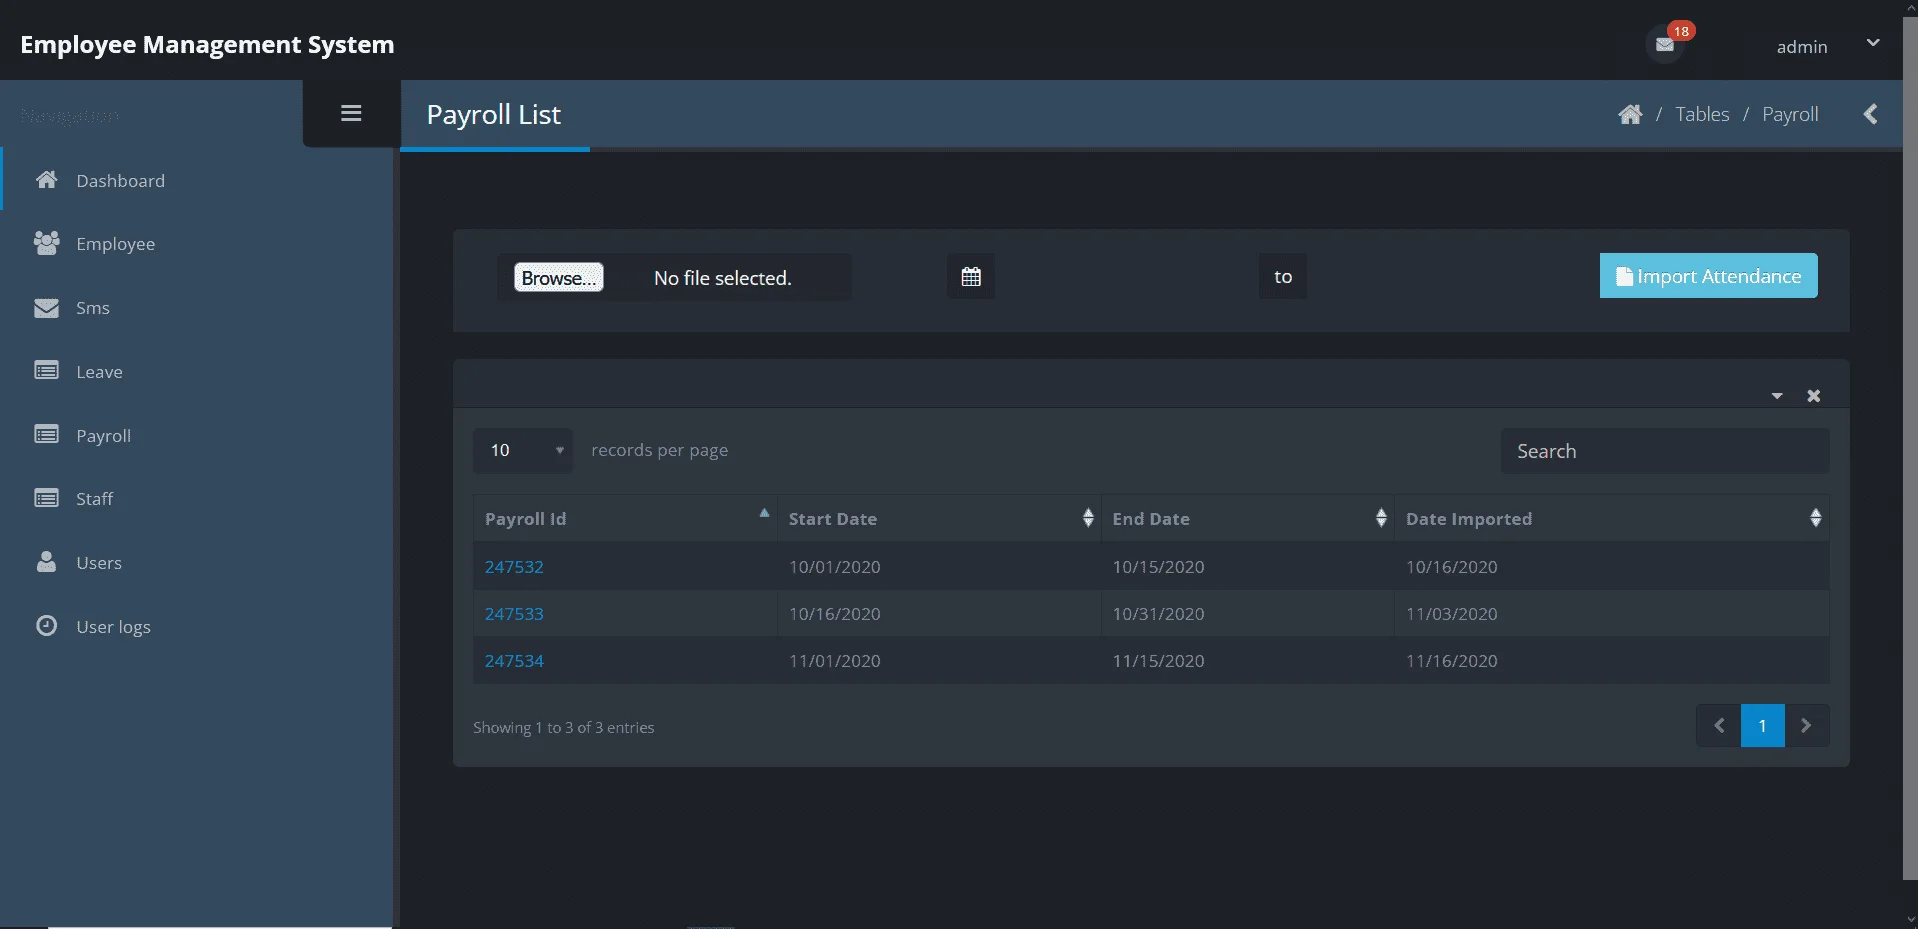
Task: Click the Search input field
Action: point(1665,451)
